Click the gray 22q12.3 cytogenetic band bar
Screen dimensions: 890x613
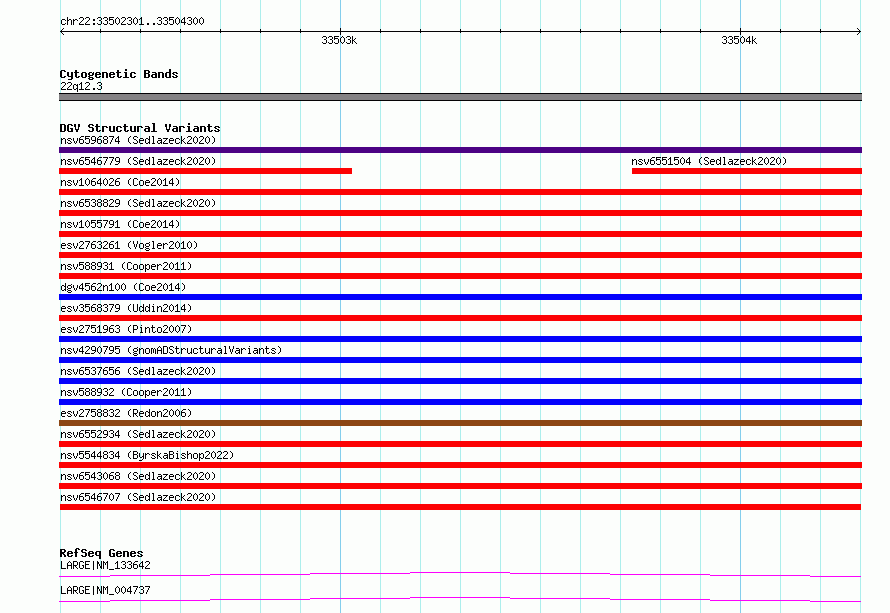click(x=460, y=97)
